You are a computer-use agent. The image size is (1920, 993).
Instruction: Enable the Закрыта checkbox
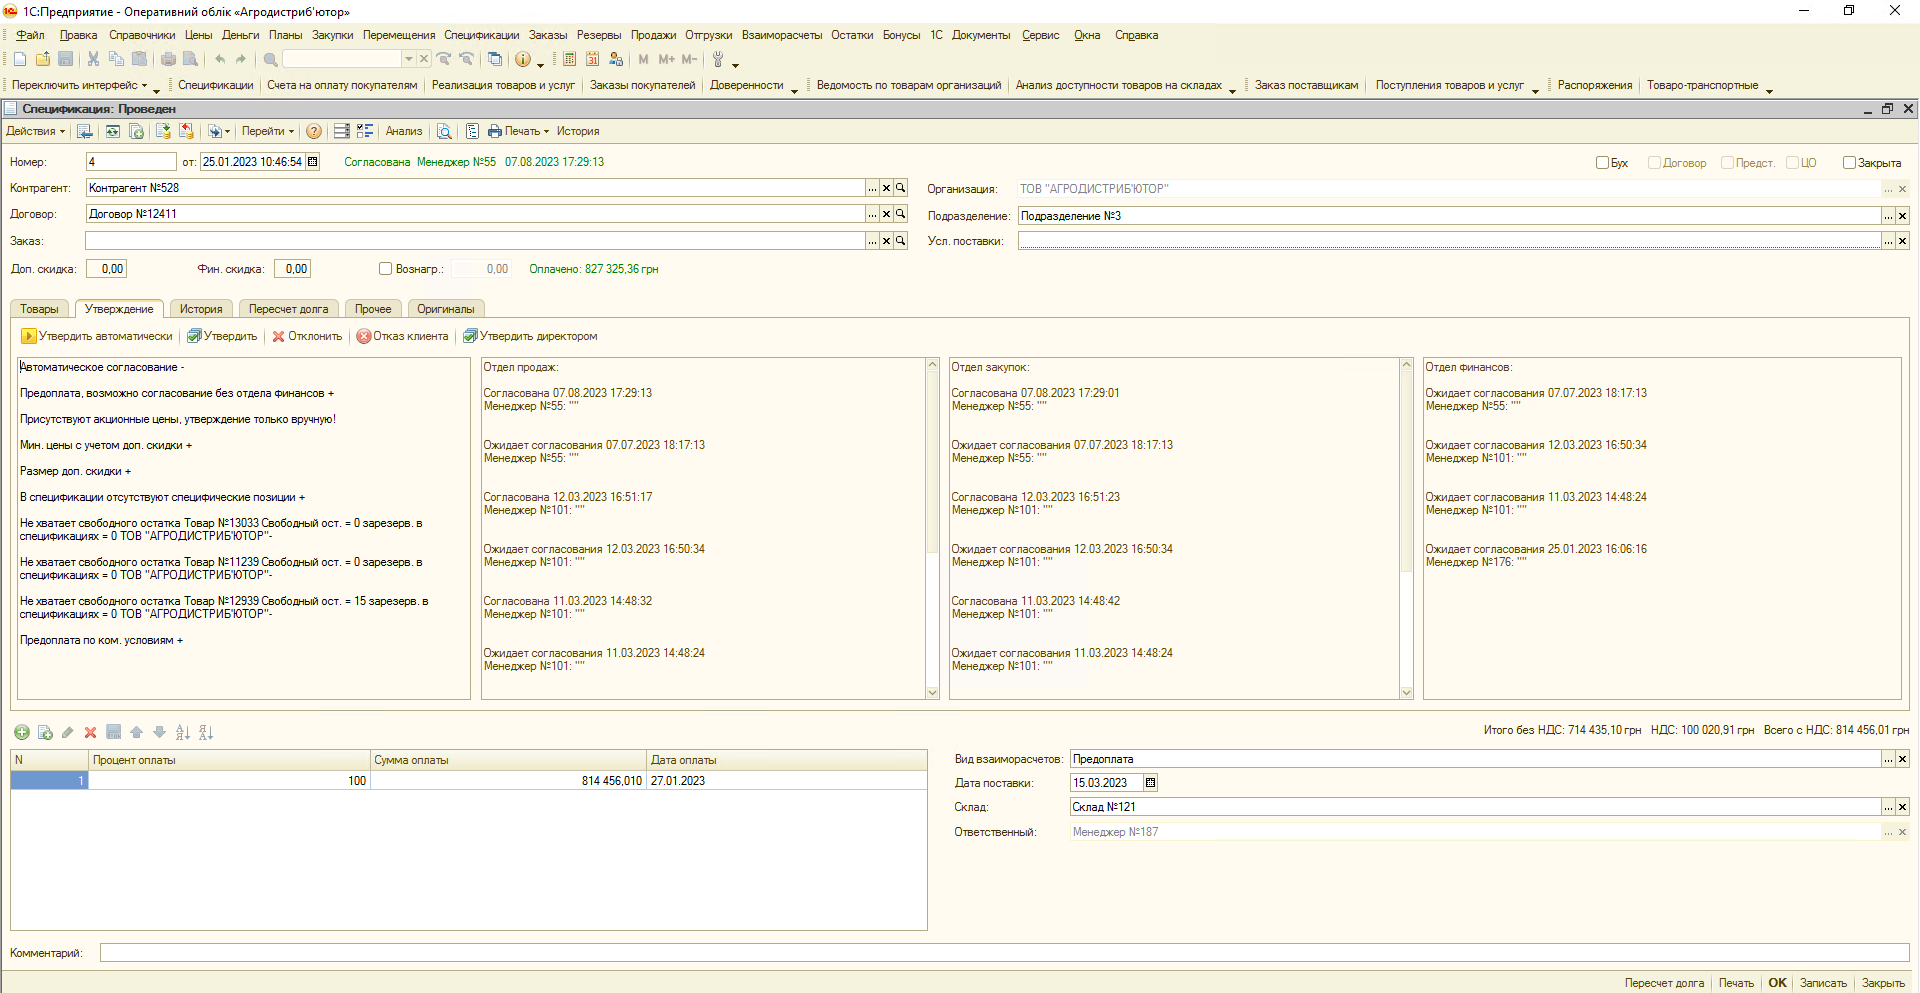coord(1849,163)
